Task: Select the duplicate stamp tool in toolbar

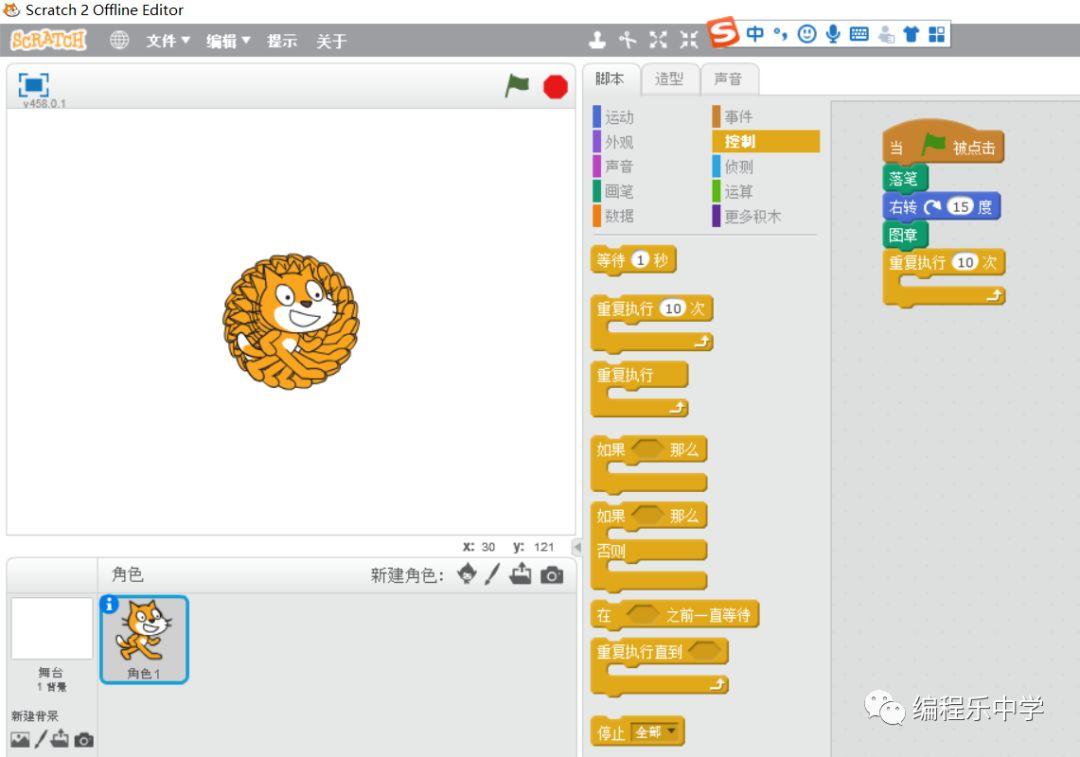Action: coord(597,40)
